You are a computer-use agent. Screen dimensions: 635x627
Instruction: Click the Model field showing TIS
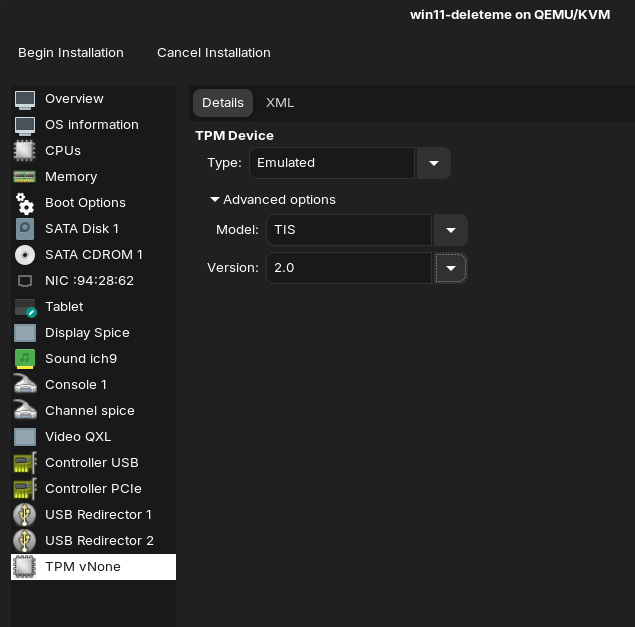pos(349,230)
